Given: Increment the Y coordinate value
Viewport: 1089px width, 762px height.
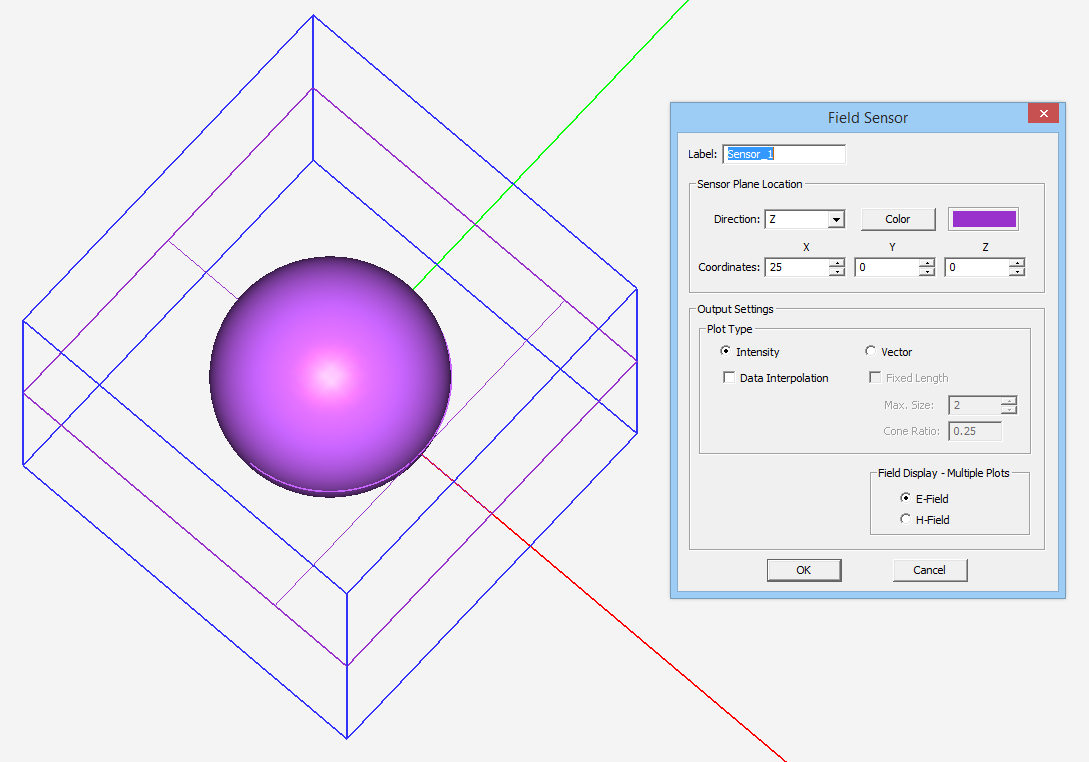Looking at the screenshot, I should [927, 263].
